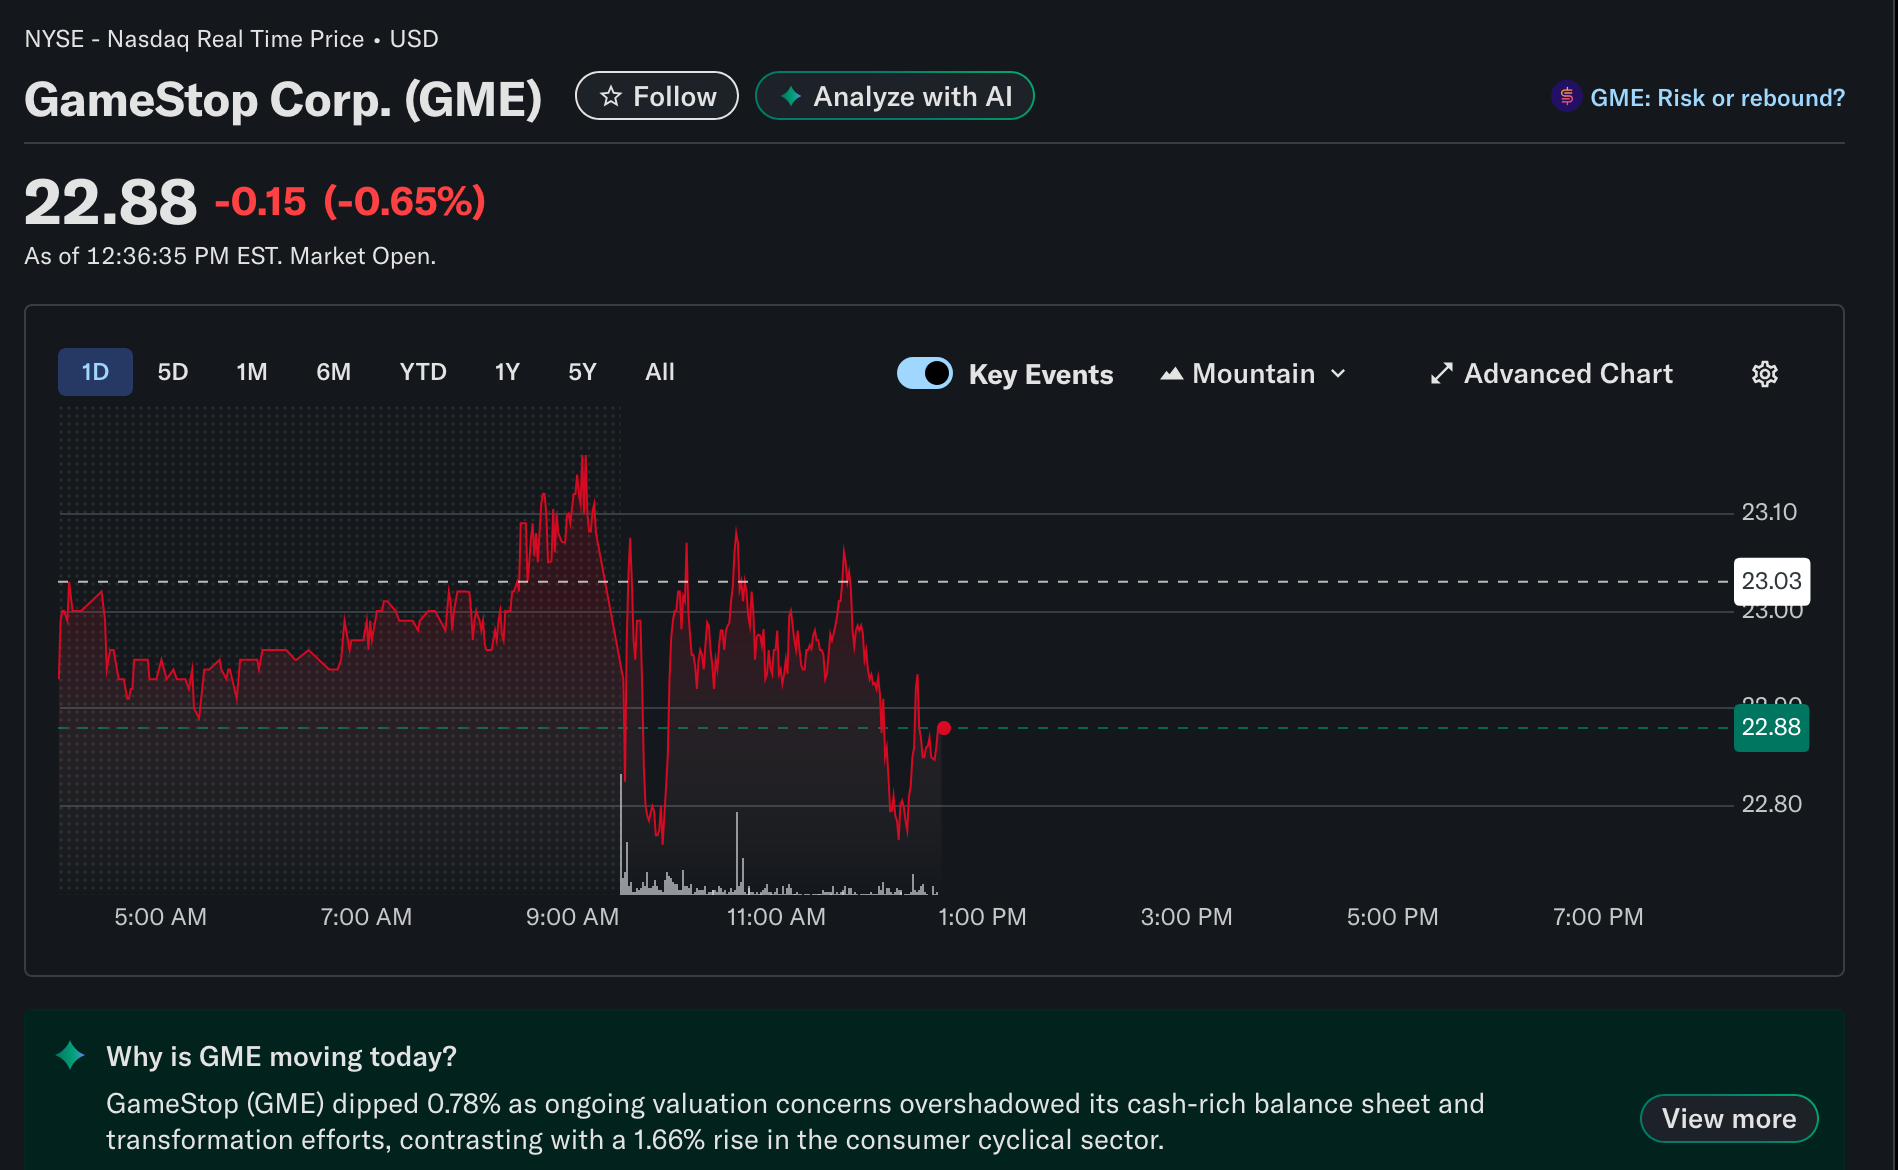
Task: Click the 5:00 AM time axis label
Action: (160, 917)
